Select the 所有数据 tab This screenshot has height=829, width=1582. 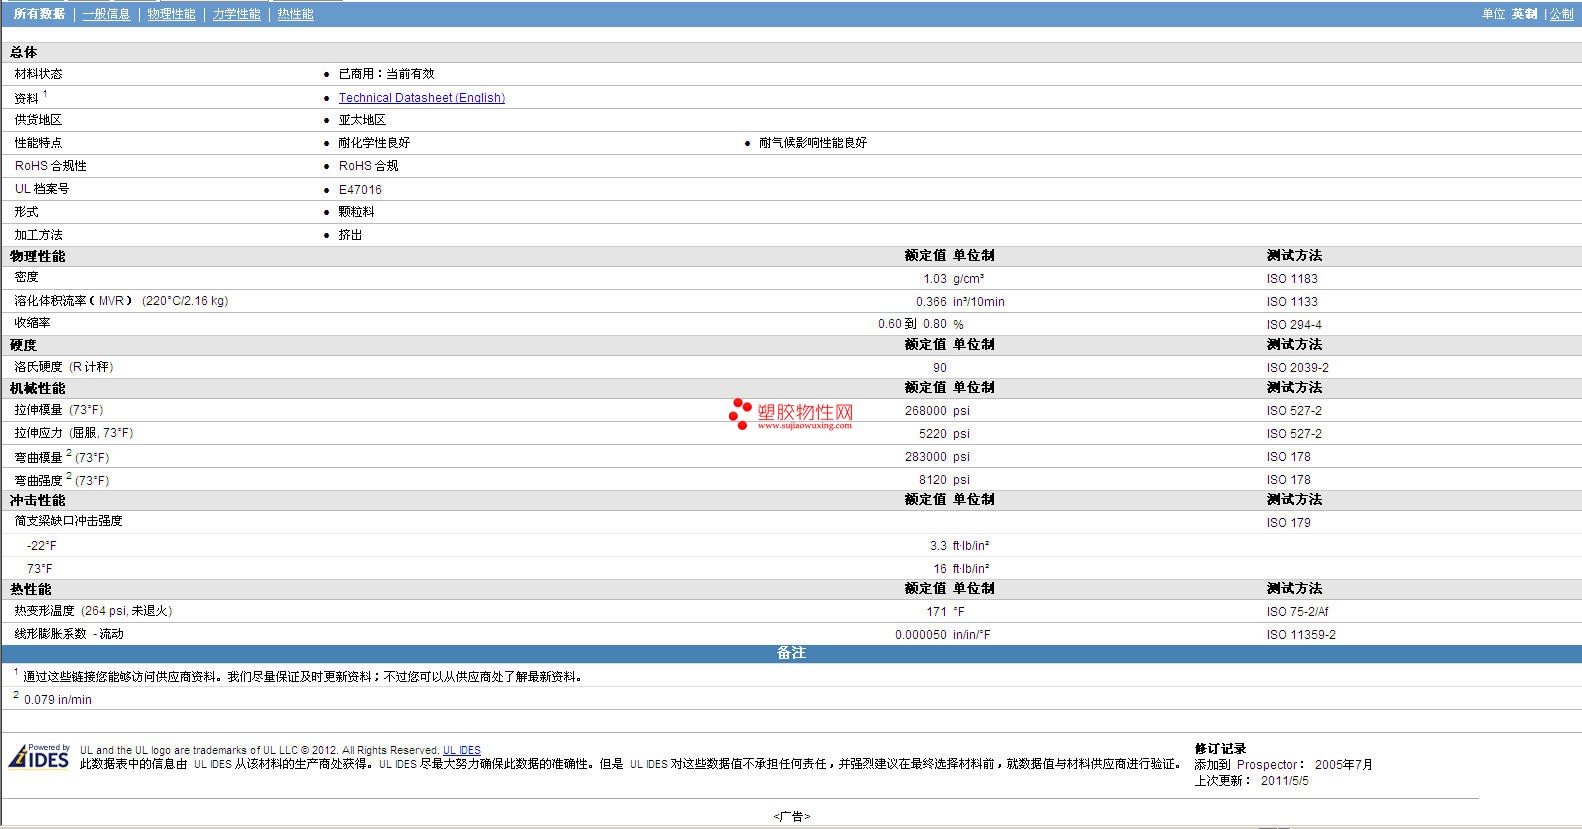pyautogui.click(x=39, y=14)
